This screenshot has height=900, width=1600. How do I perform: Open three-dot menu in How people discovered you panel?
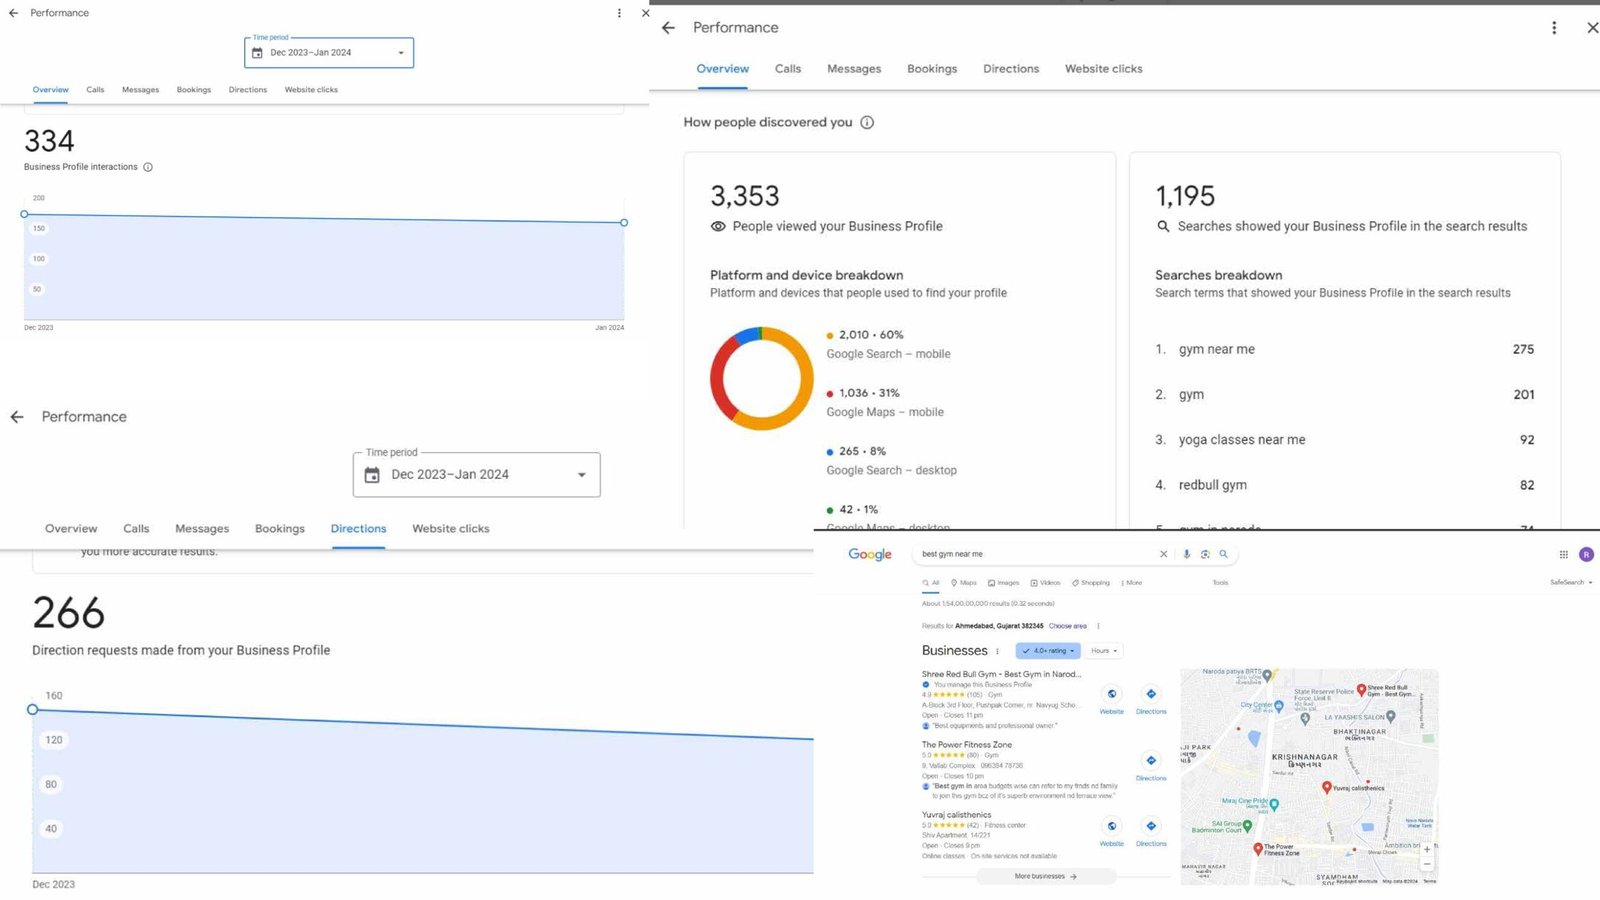click(x=1554, y=28)
